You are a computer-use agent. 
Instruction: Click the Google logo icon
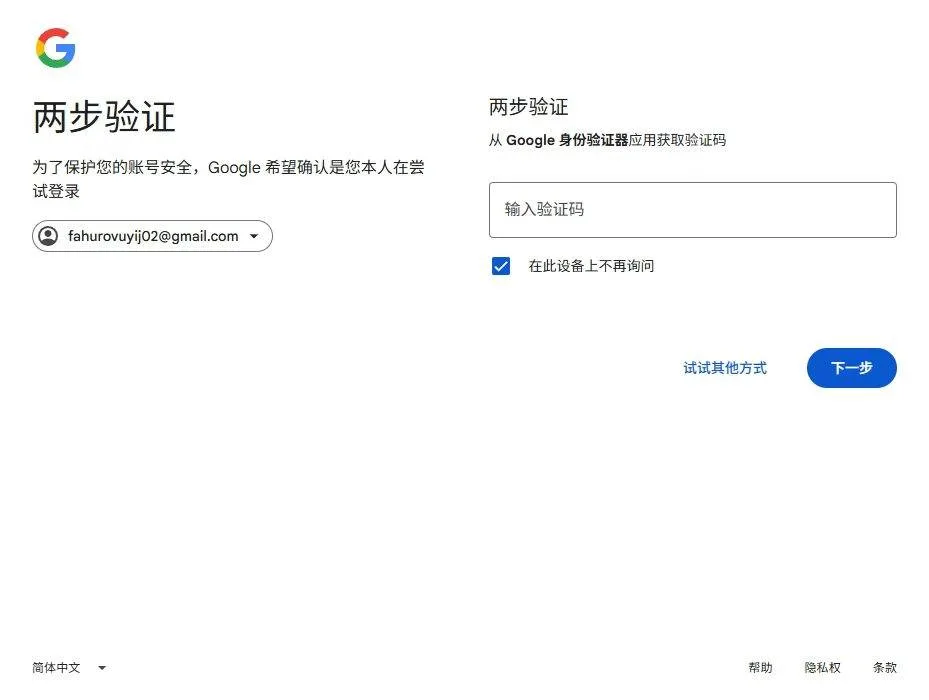pos(56,48)
